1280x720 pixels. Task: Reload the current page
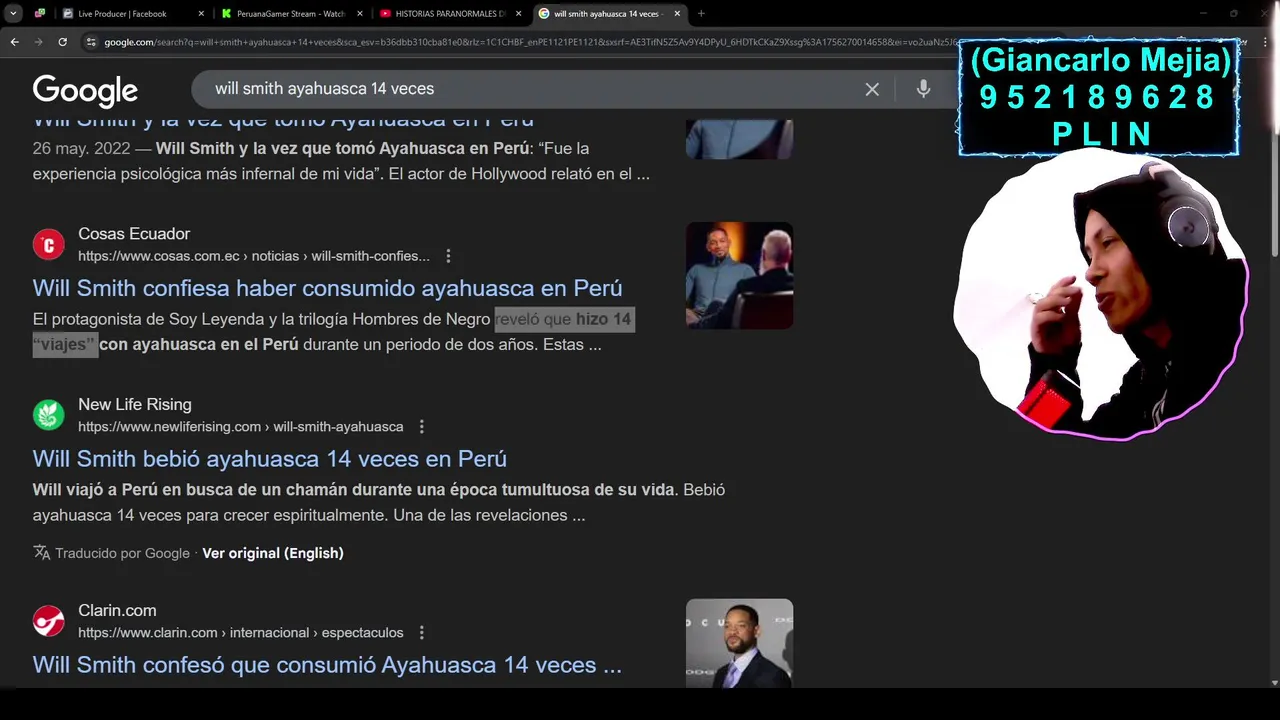[x=62, y=42]
